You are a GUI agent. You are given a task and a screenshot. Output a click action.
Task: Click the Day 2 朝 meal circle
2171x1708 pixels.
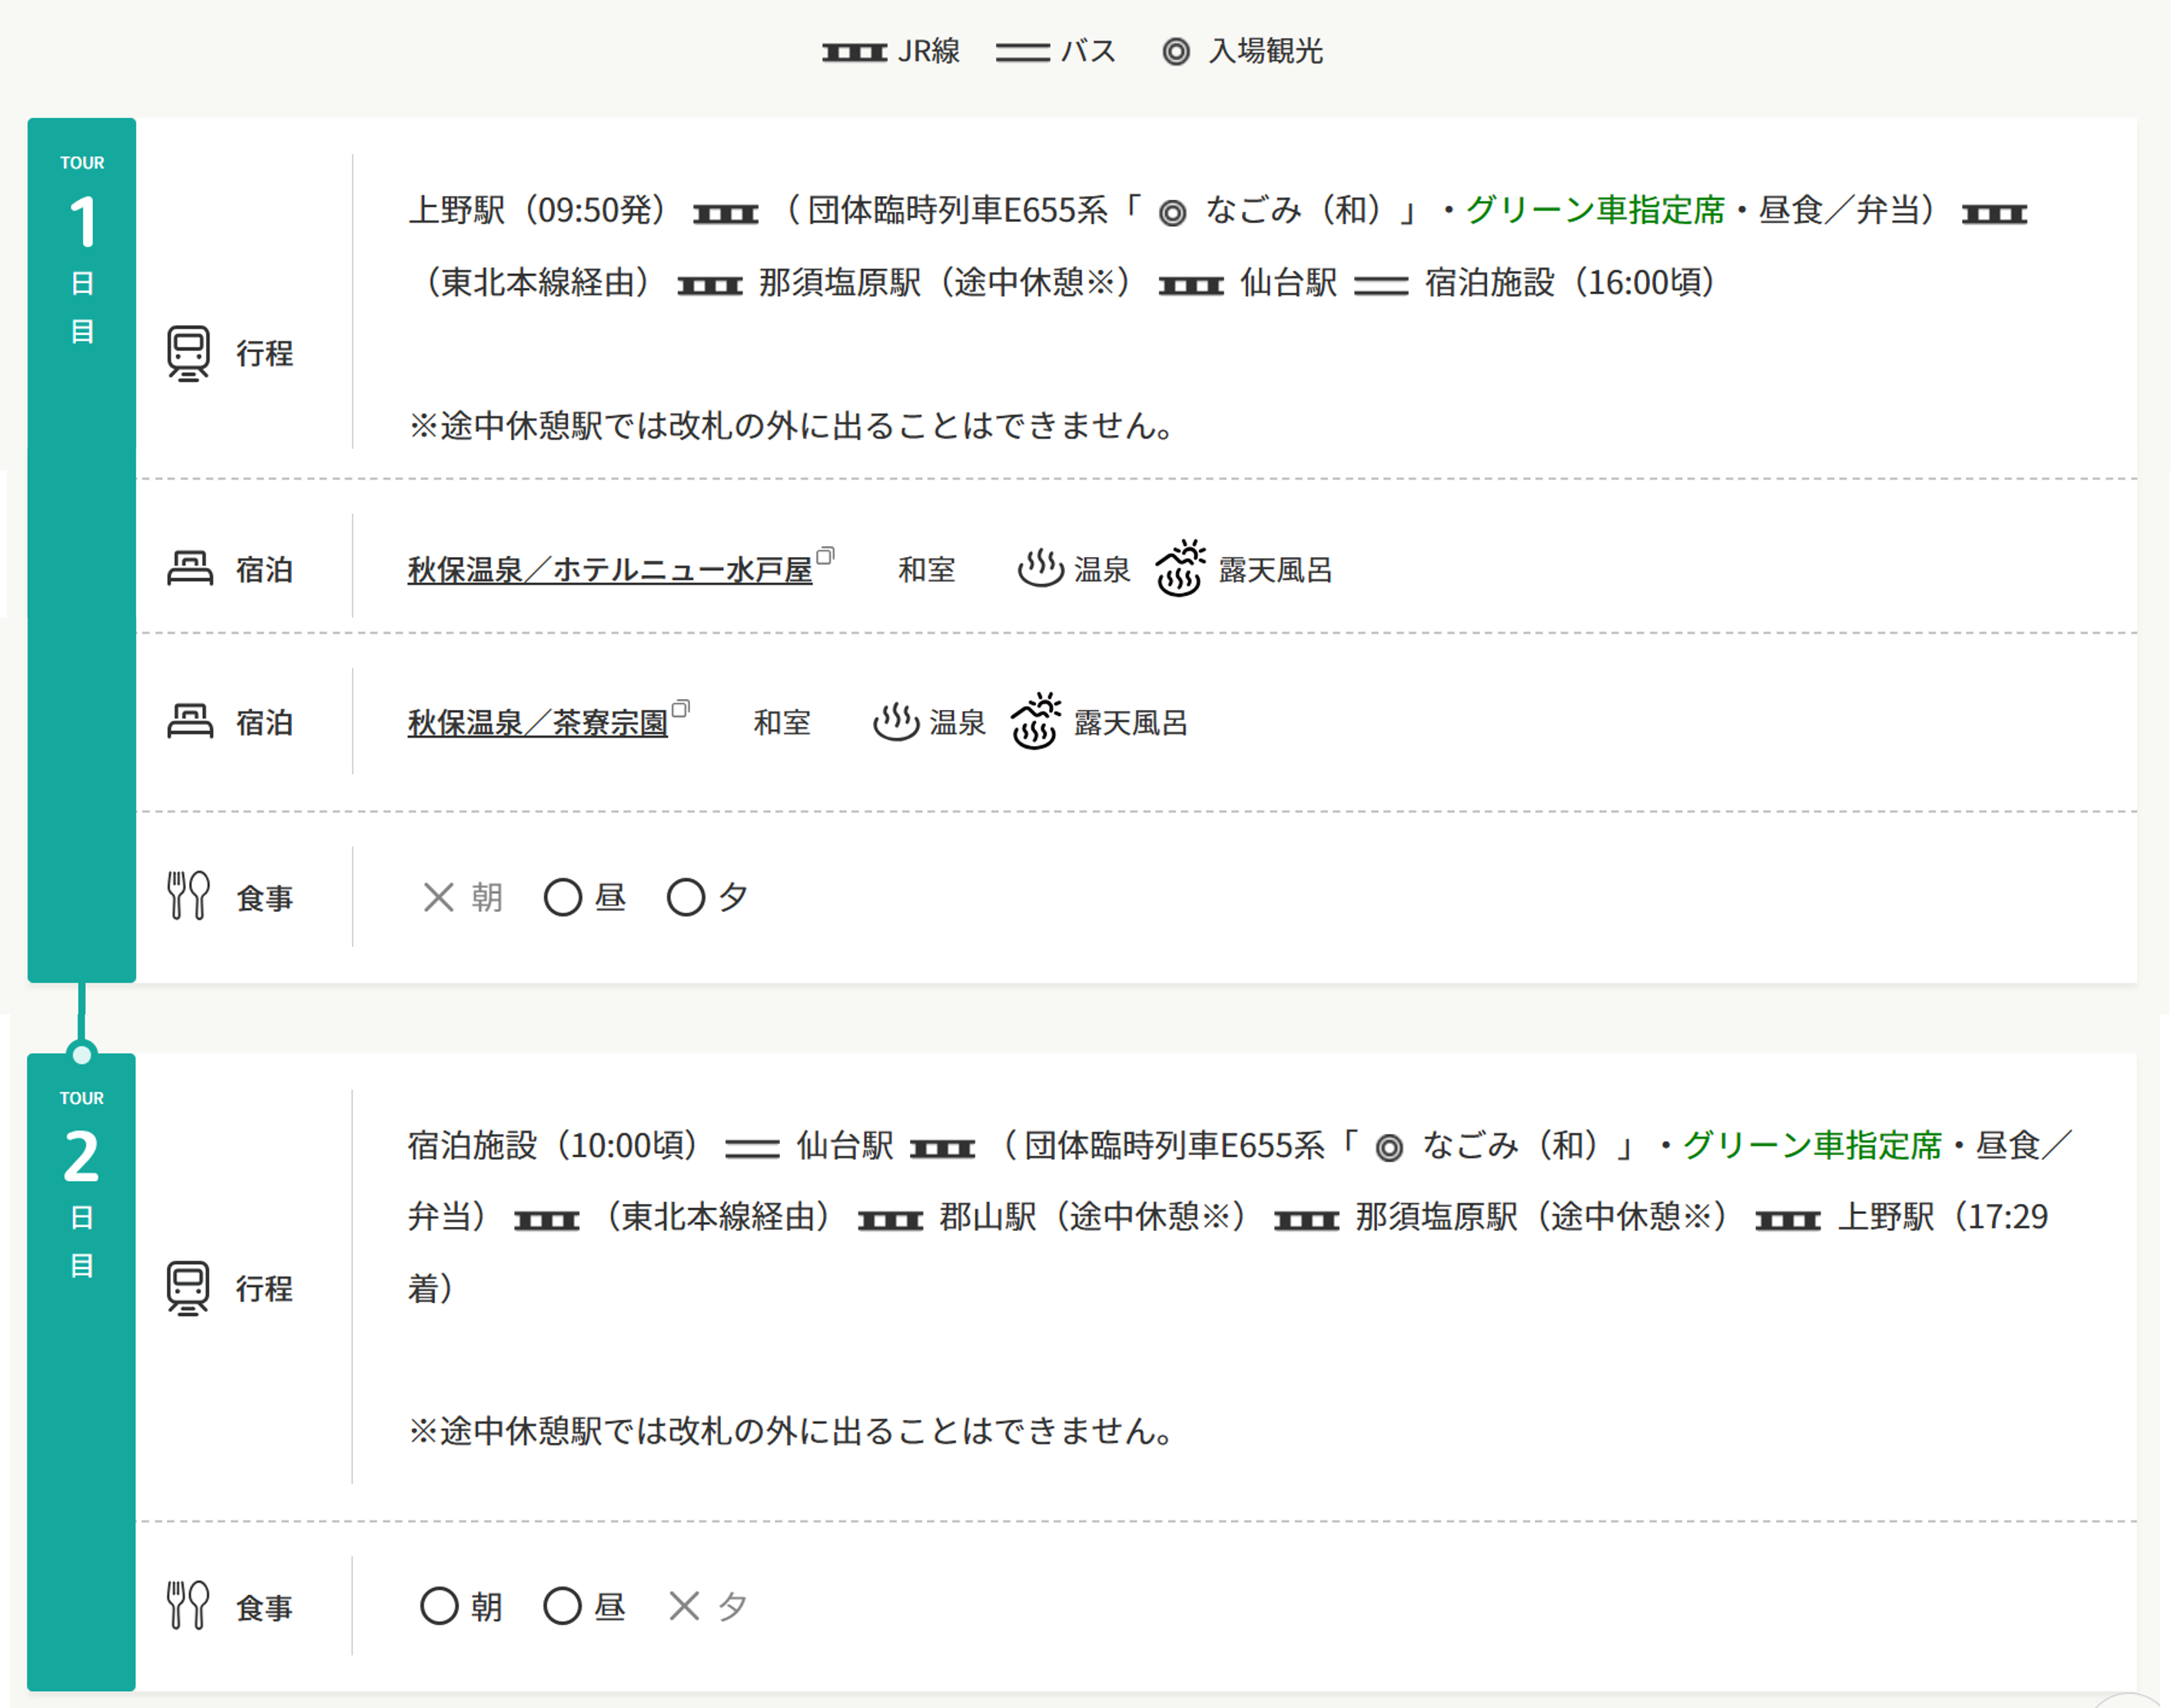439,1606
